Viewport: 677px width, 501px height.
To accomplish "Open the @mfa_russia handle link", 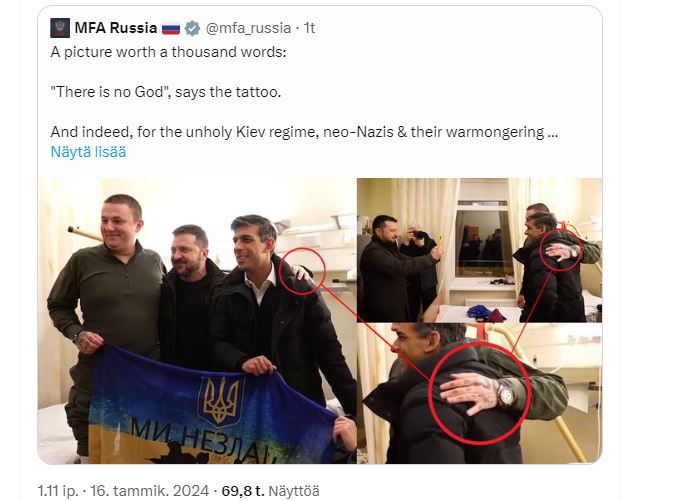I will (x=248, y=28).
